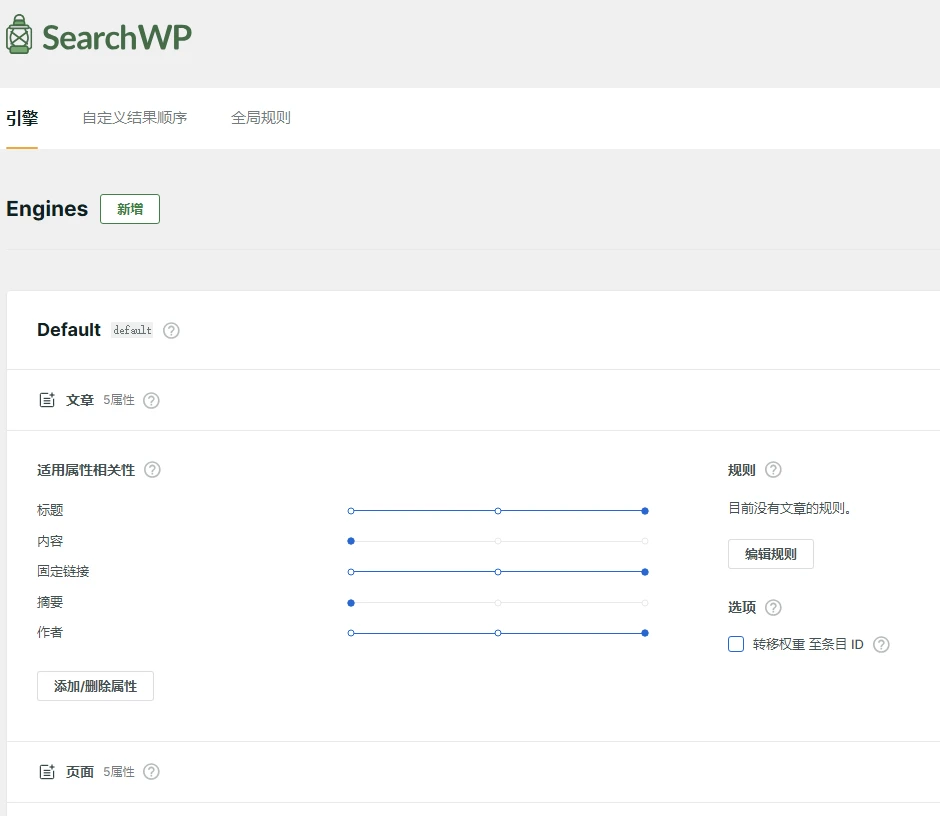Click the left endpoint of 摘要 slider
This screenshot has height=816, width=940.
(350, 603)
